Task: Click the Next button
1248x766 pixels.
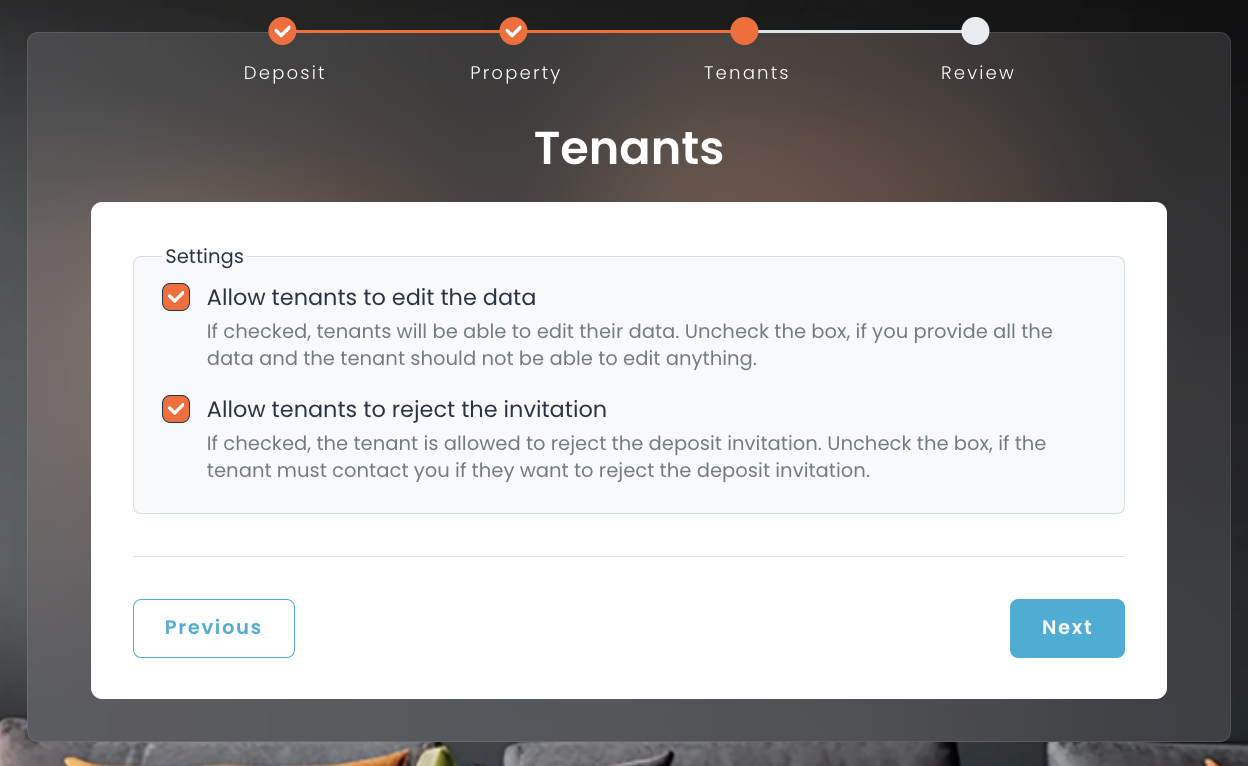Action: click(1067, 628)
